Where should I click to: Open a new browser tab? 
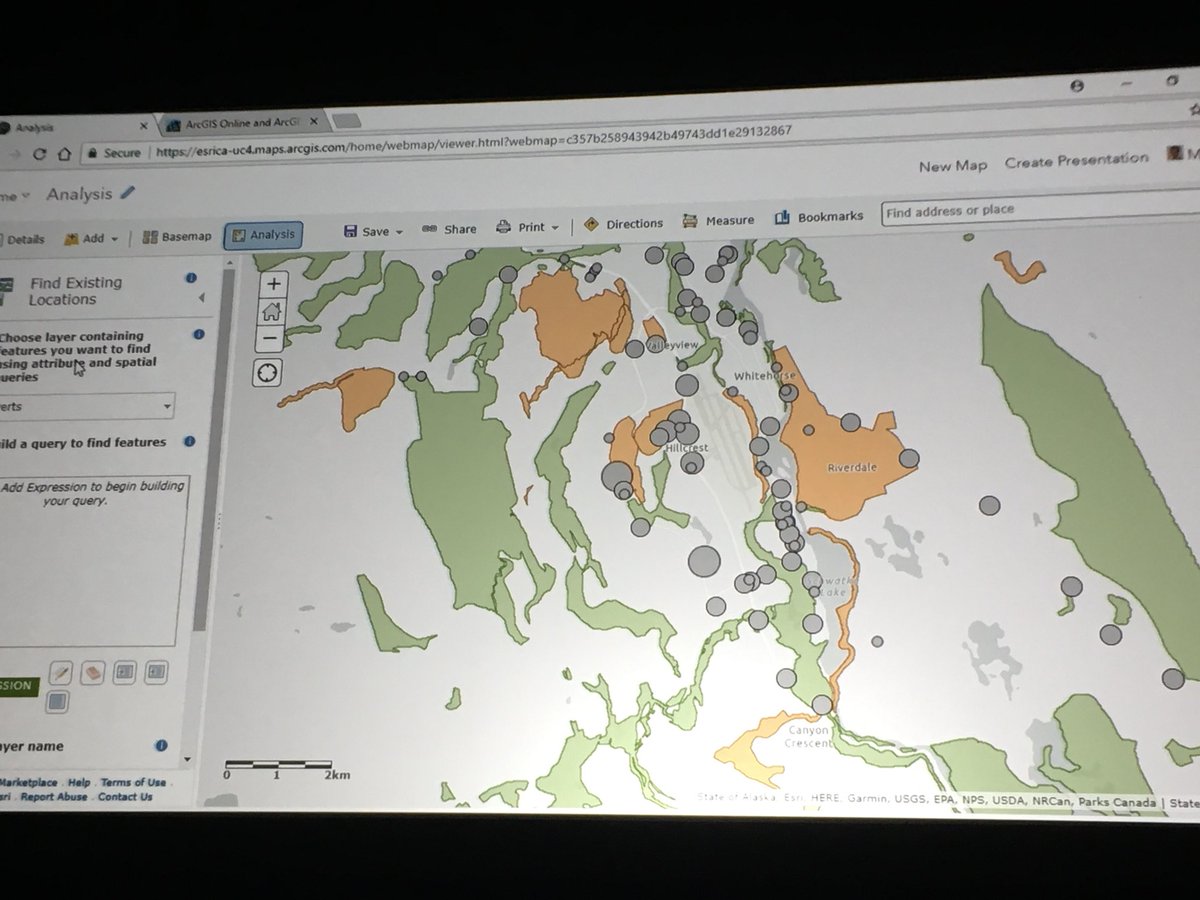(x=346, y=122)
